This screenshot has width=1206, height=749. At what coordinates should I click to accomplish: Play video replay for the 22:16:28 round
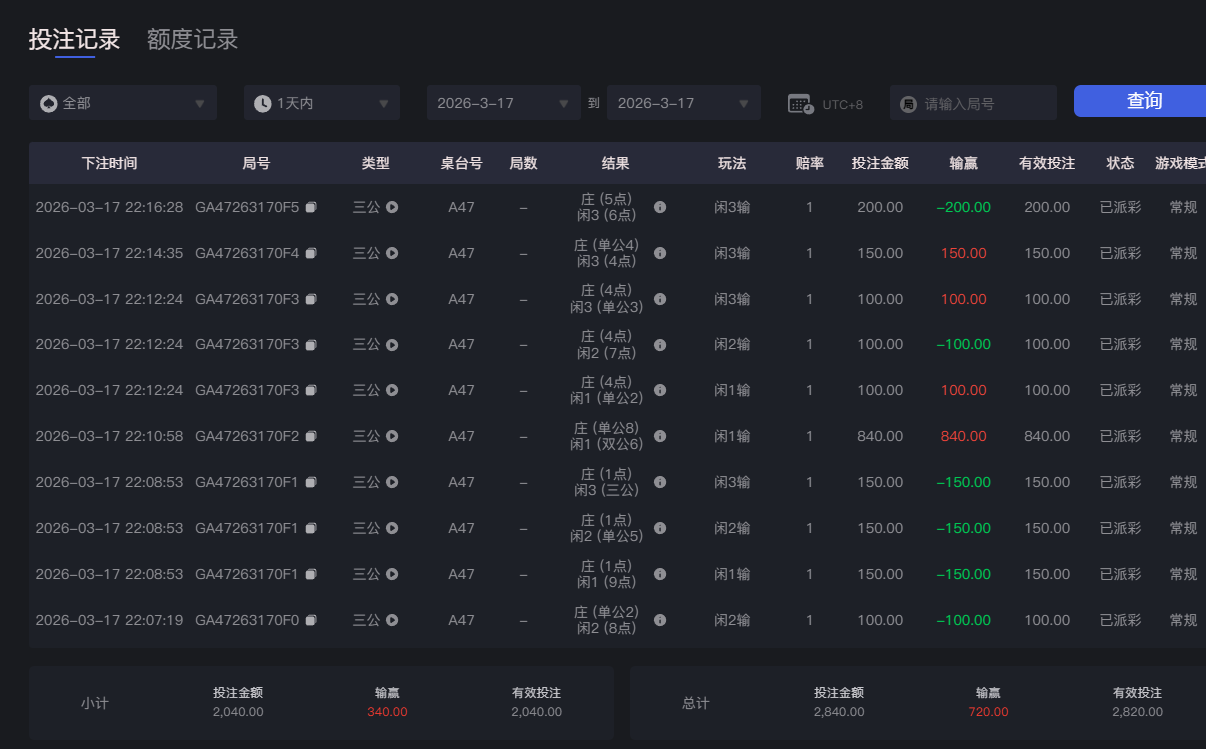pos(394,207)
